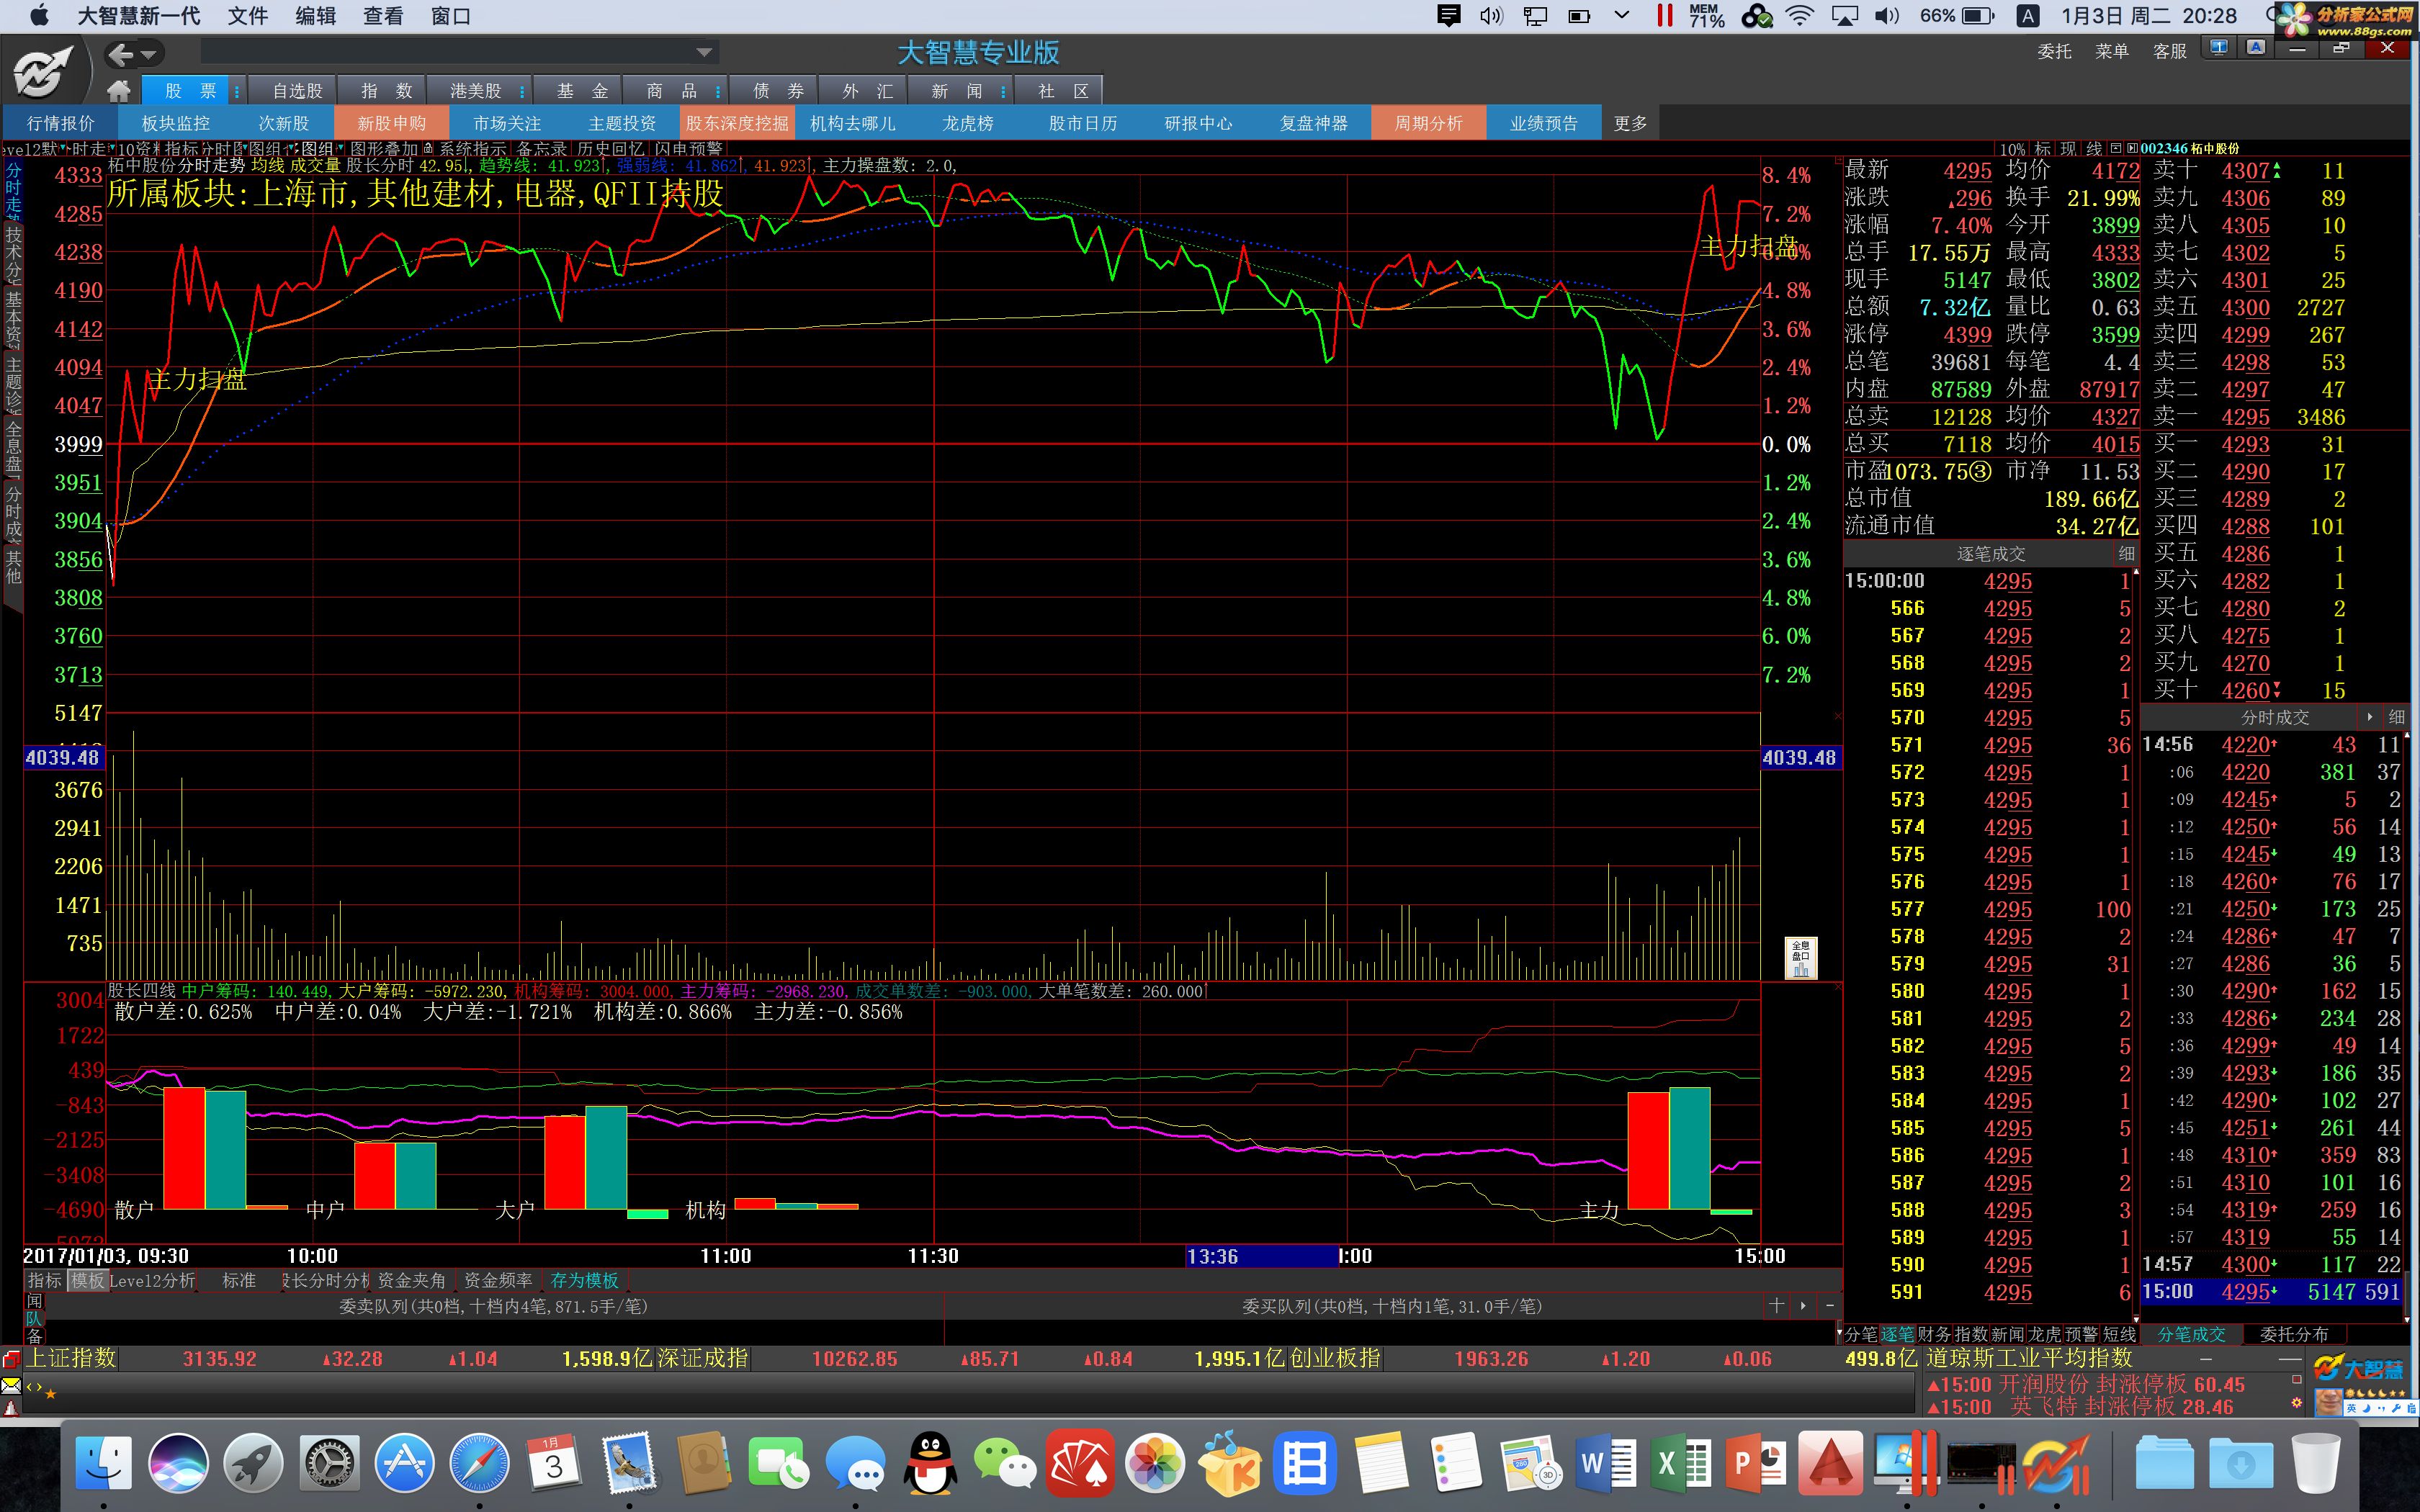Switch to the 龙虎 tab

click(x=2045, y=1334)
